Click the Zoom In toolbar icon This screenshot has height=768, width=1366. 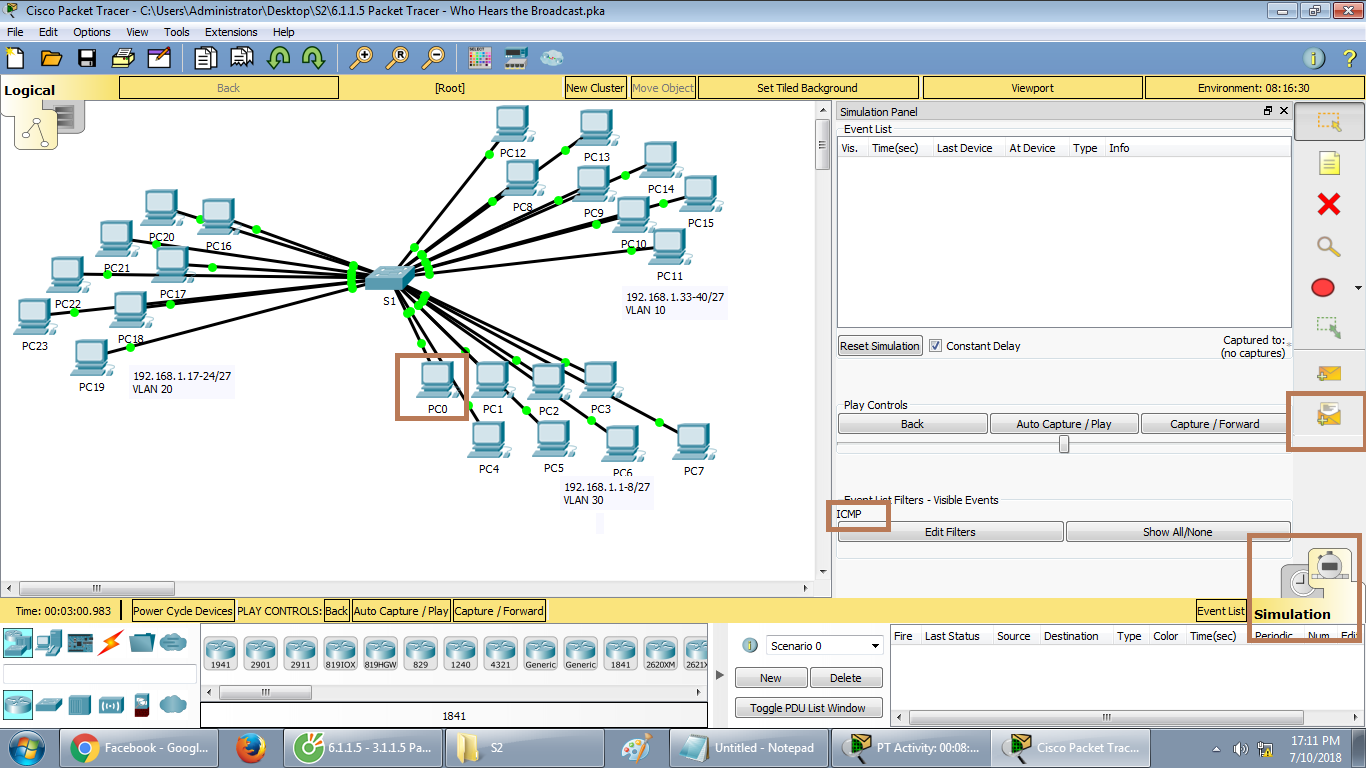coord(361,58)
